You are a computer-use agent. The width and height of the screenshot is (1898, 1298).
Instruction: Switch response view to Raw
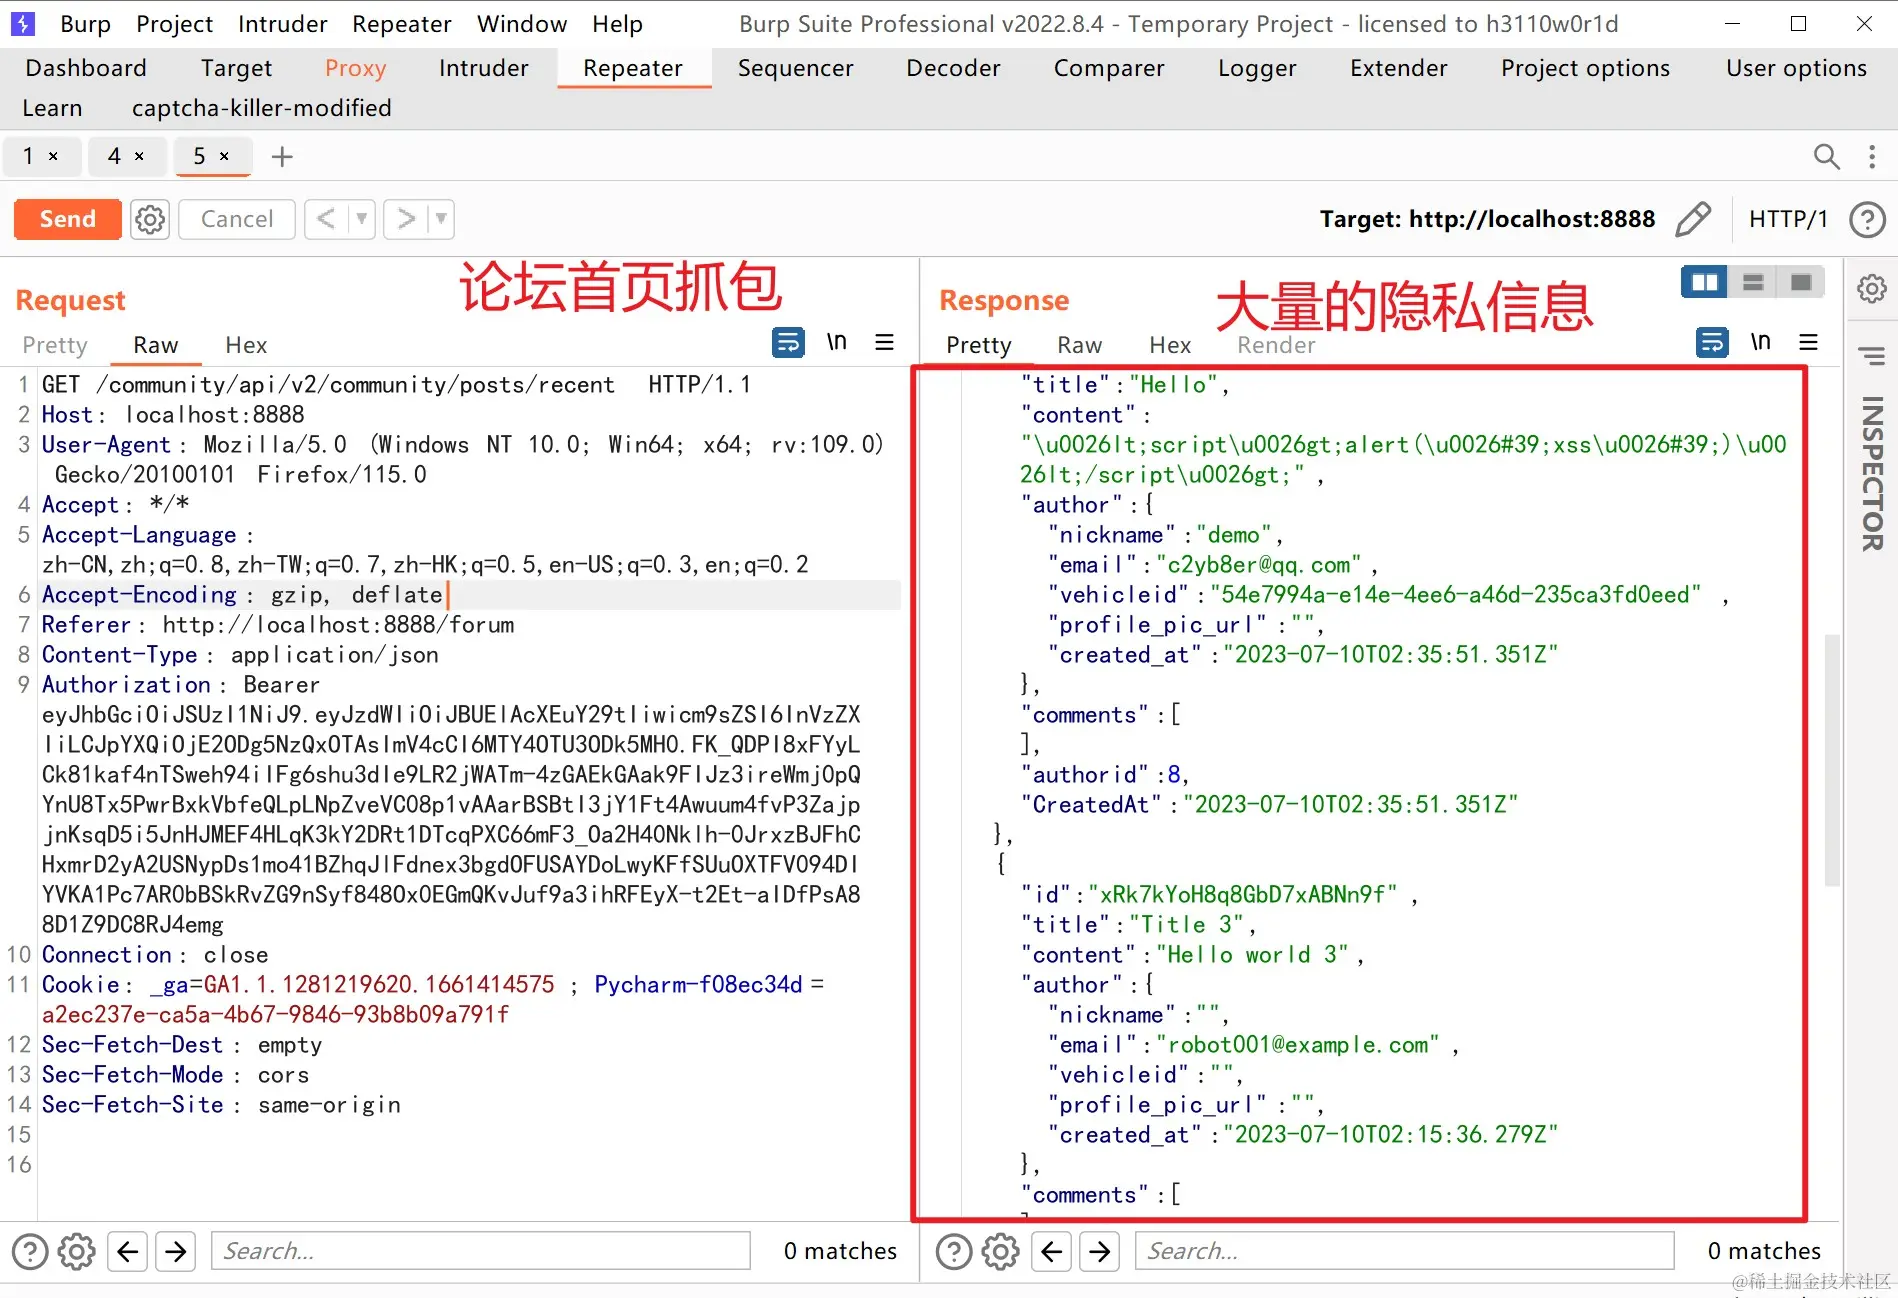[1080, 345]
